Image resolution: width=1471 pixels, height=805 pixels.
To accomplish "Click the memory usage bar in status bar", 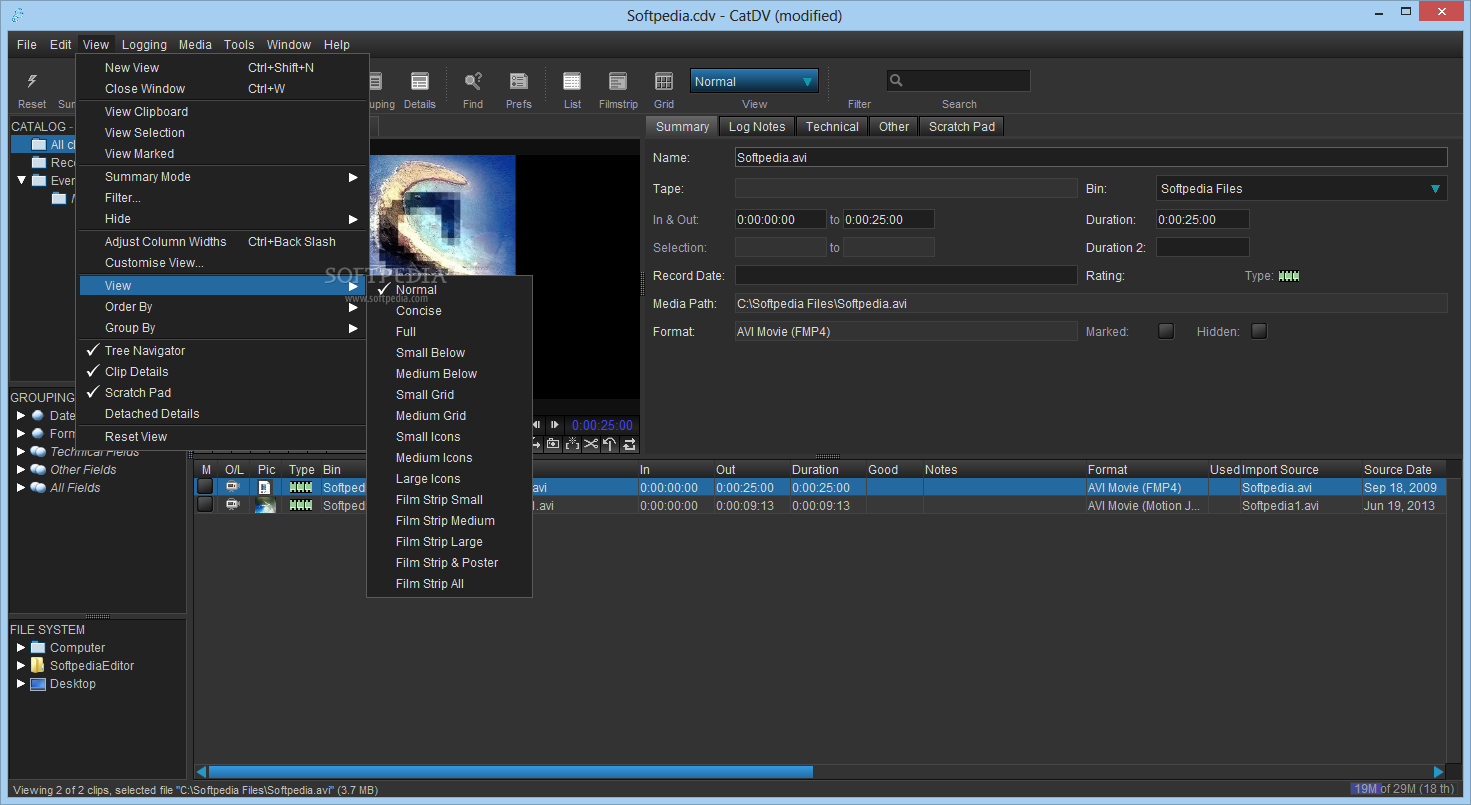I will (x=1403, y=789).
